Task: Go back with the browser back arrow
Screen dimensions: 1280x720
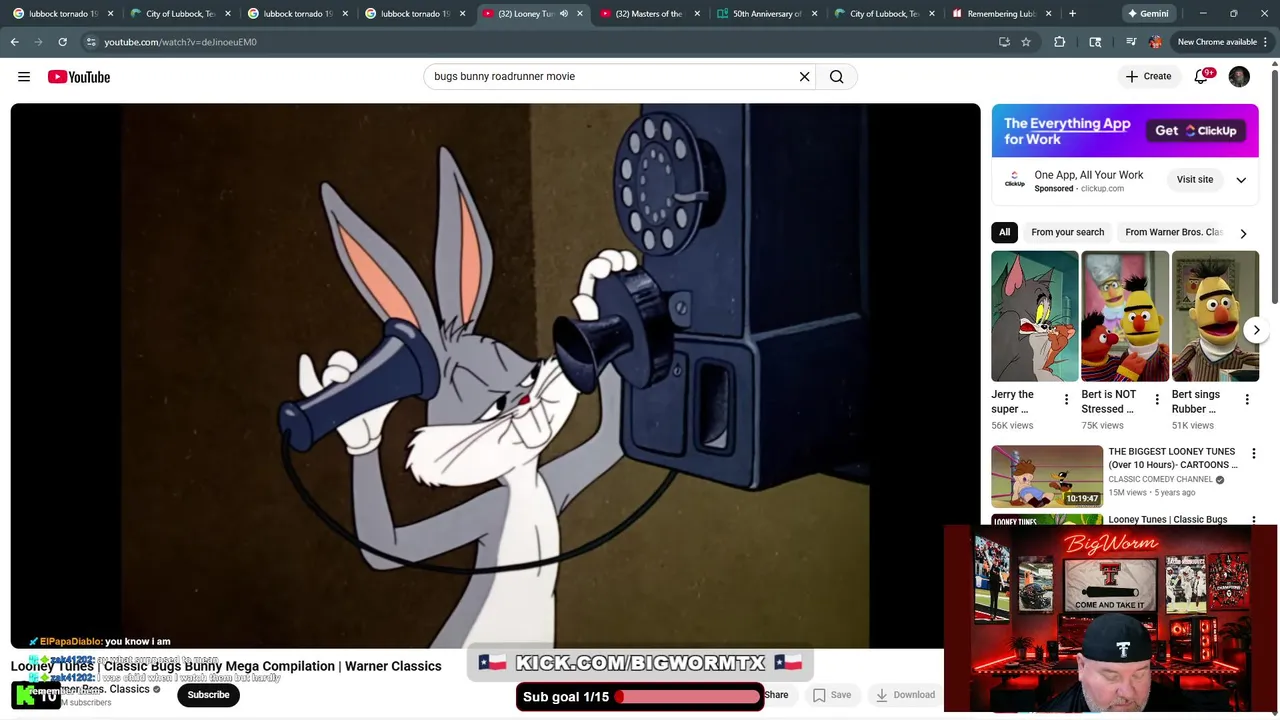Action: [14, 42]
